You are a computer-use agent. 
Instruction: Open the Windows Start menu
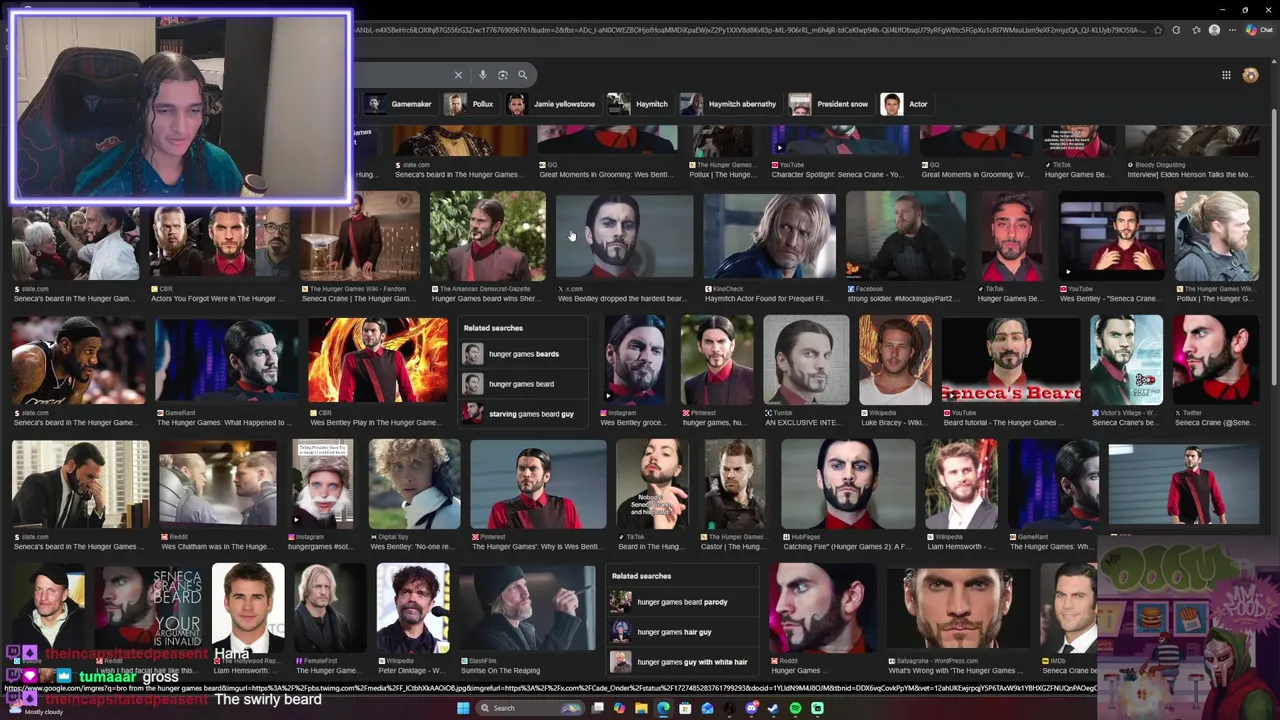(x=463, y=708)
